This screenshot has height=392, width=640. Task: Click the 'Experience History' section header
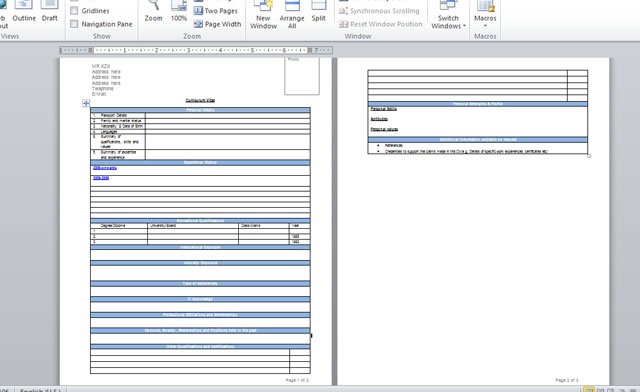(x=200, y=163)
